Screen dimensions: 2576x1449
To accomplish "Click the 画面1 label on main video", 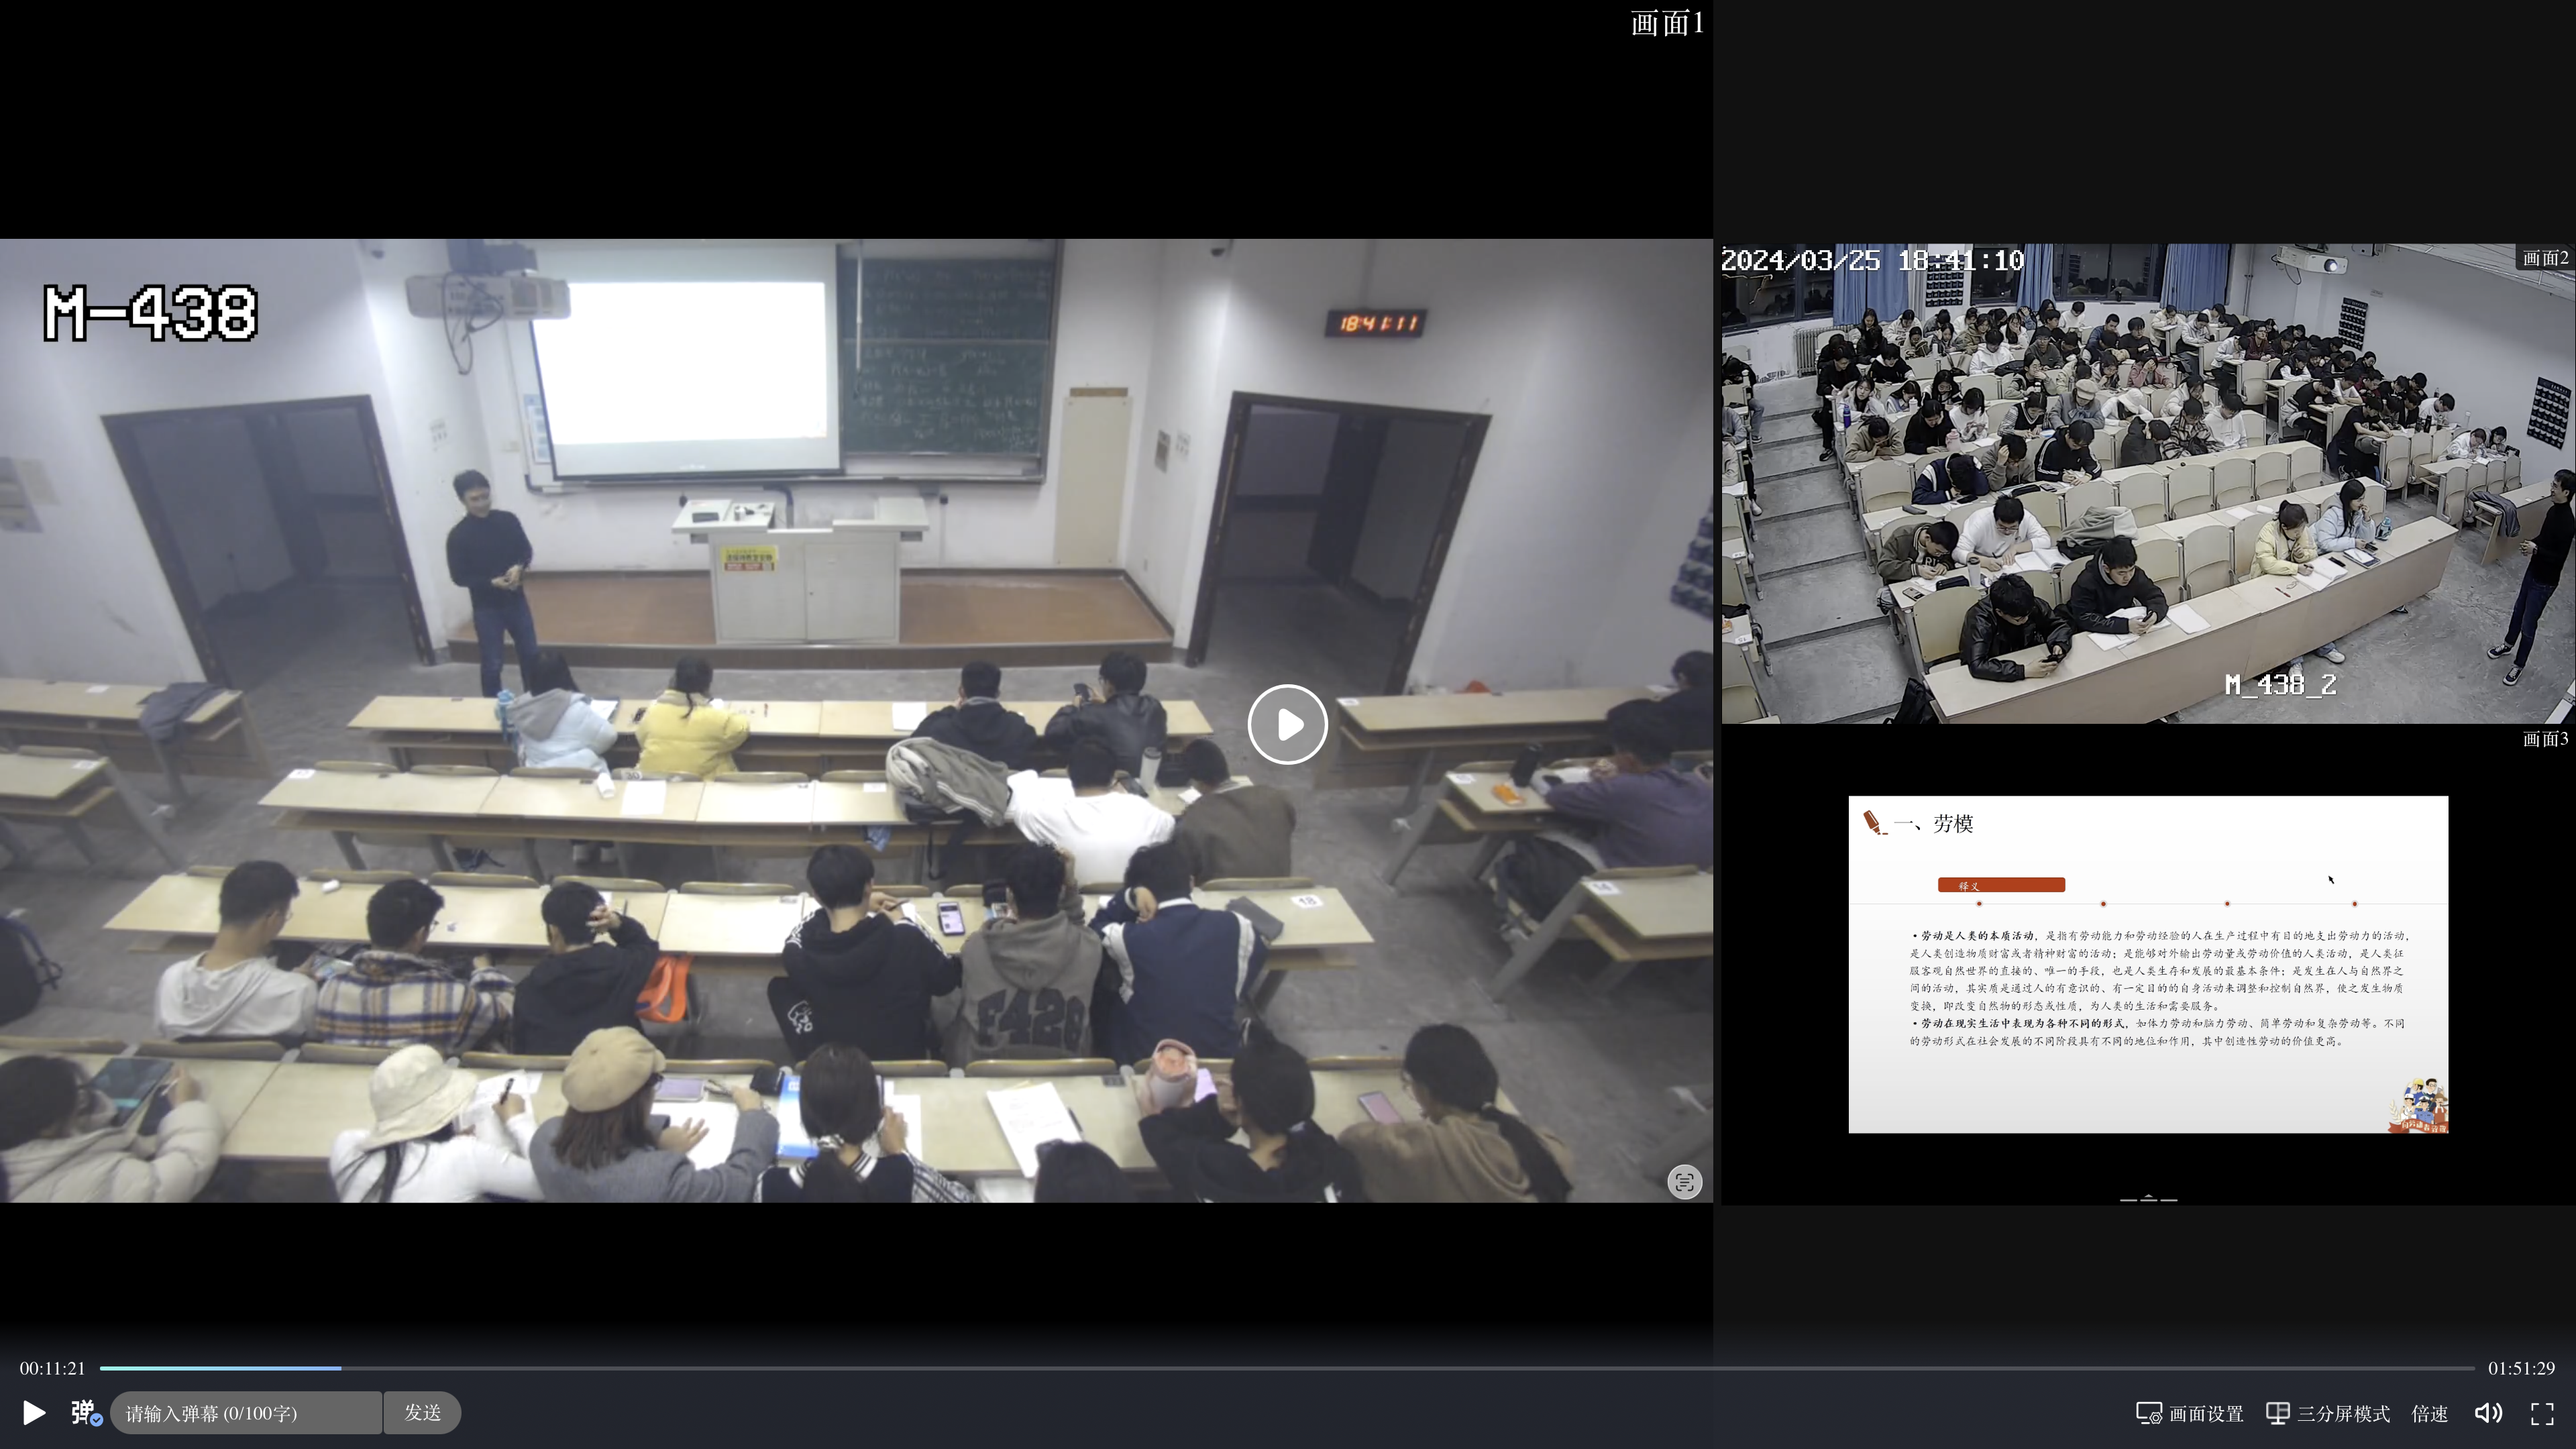I will tap(1666, 23).
